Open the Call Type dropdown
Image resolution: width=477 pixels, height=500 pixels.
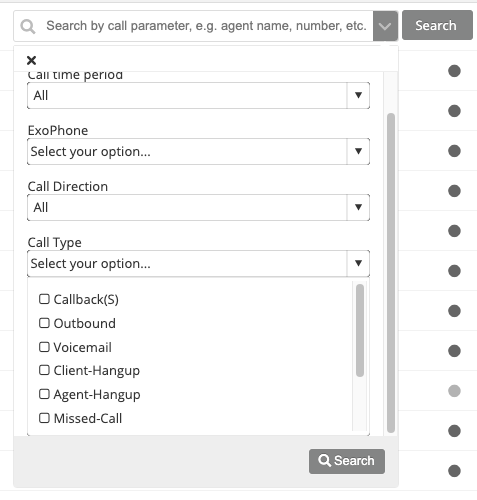point(198,263)
